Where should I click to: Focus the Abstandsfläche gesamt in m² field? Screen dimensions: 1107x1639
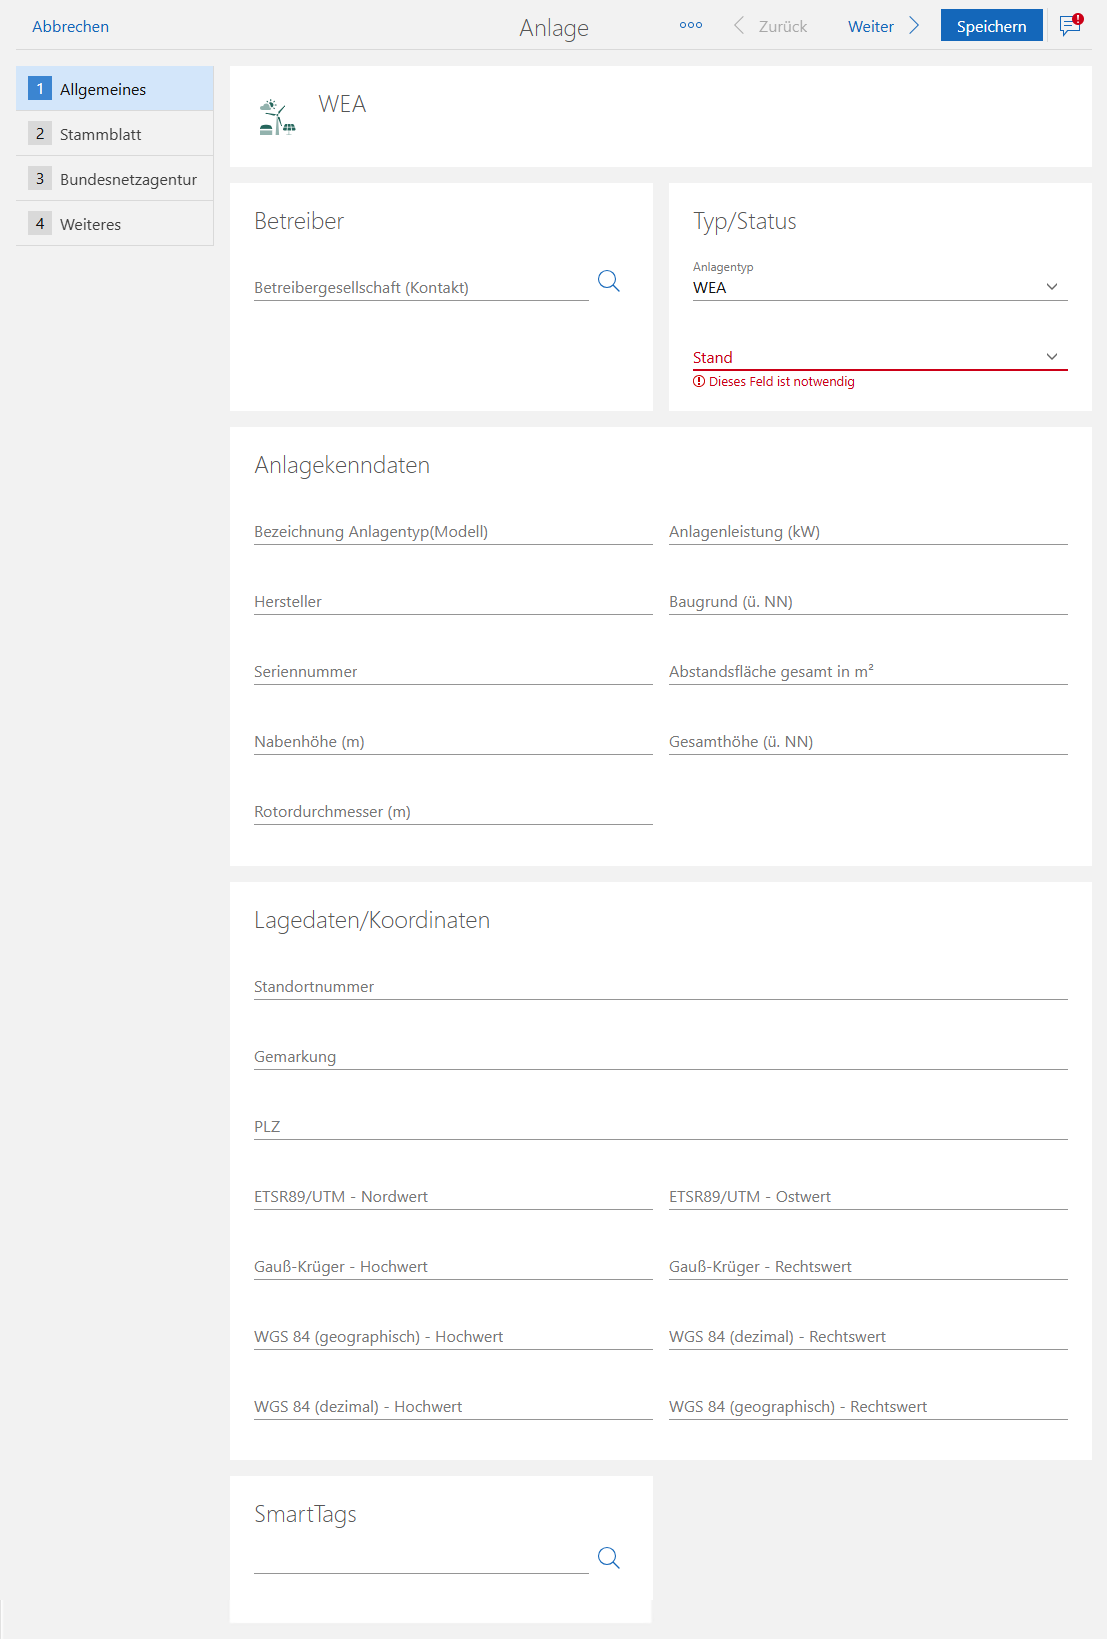pos(868,672)
